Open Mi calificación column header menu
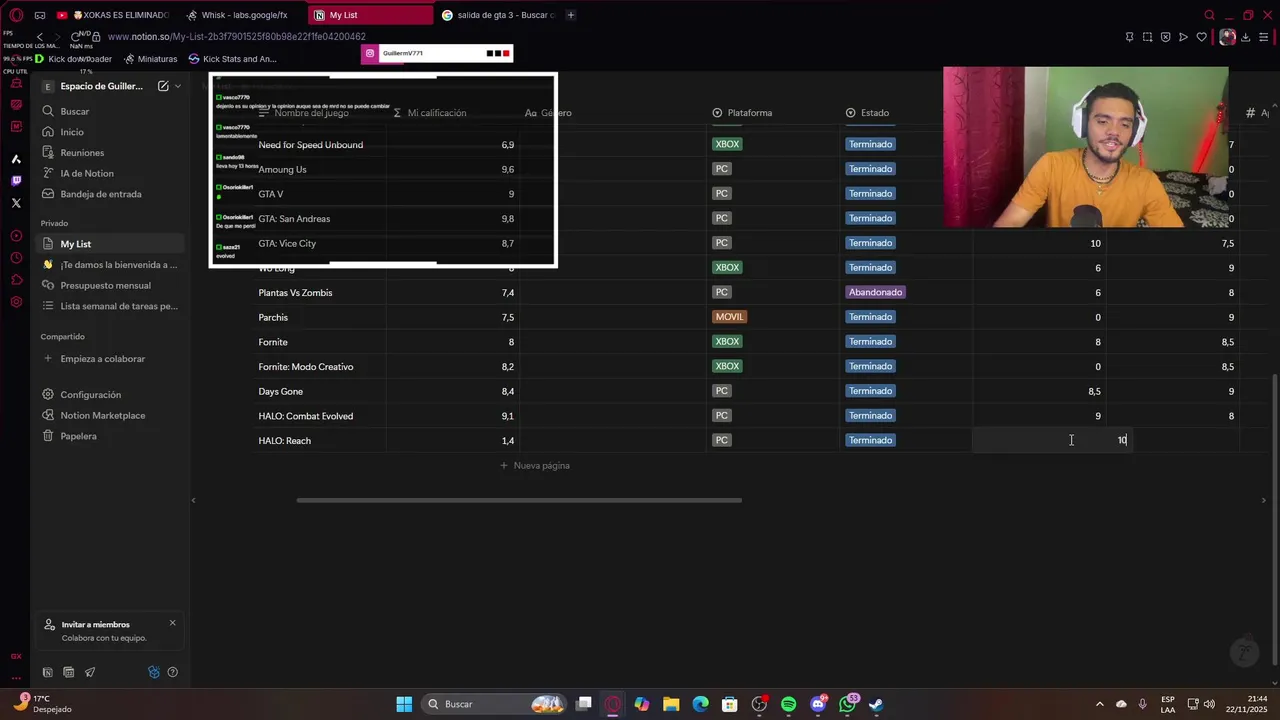The width and height of the screenshot is (1280, 720). pyautogui.click(x=430, y=113)
